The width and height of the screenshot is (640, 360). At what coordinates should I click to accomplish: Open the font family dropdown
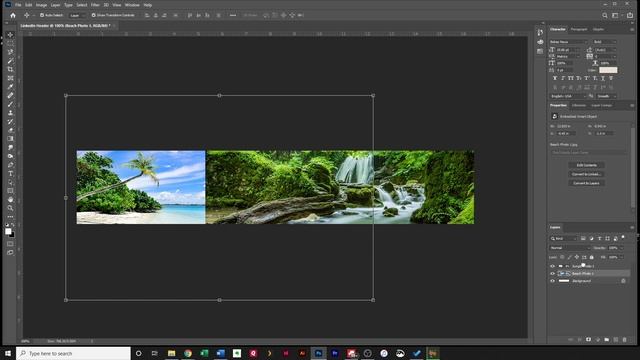tap(569, 42)
